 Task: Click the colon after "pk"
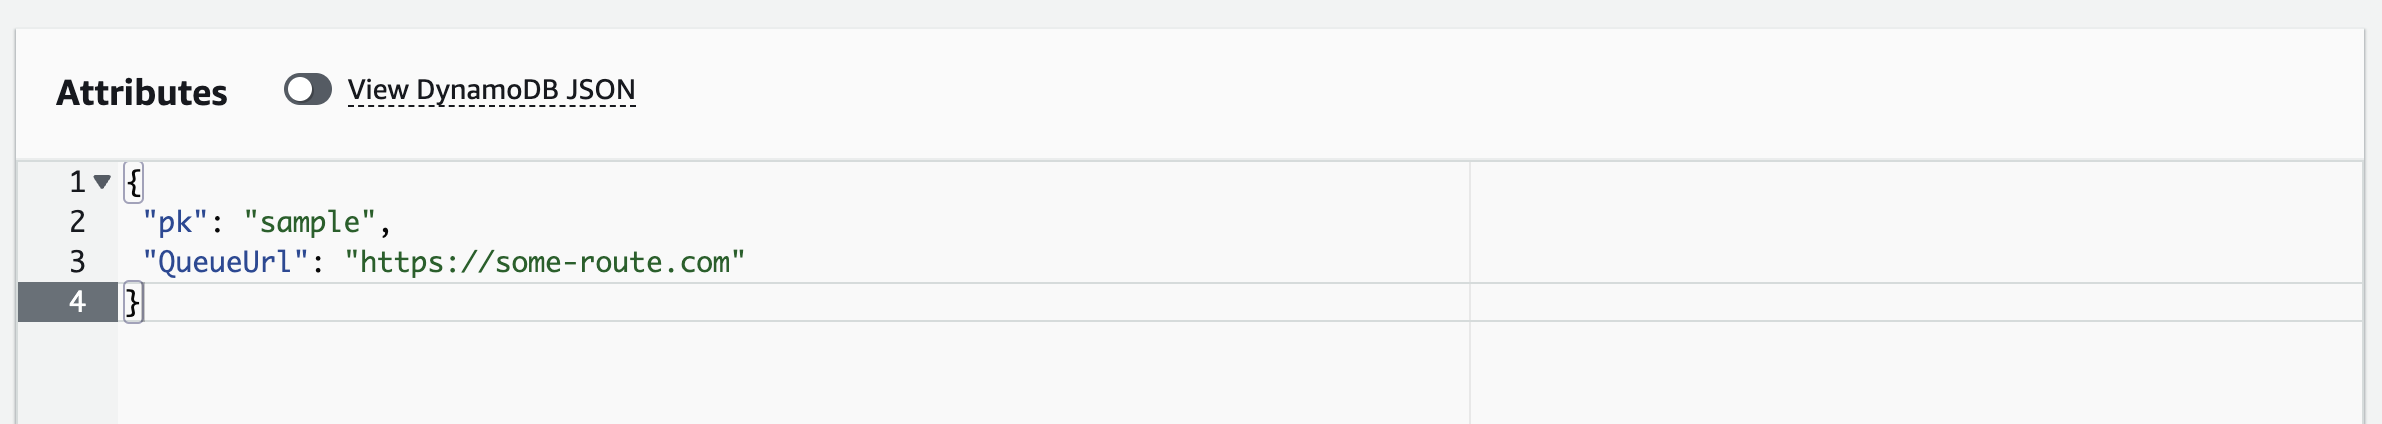point(217,223)
